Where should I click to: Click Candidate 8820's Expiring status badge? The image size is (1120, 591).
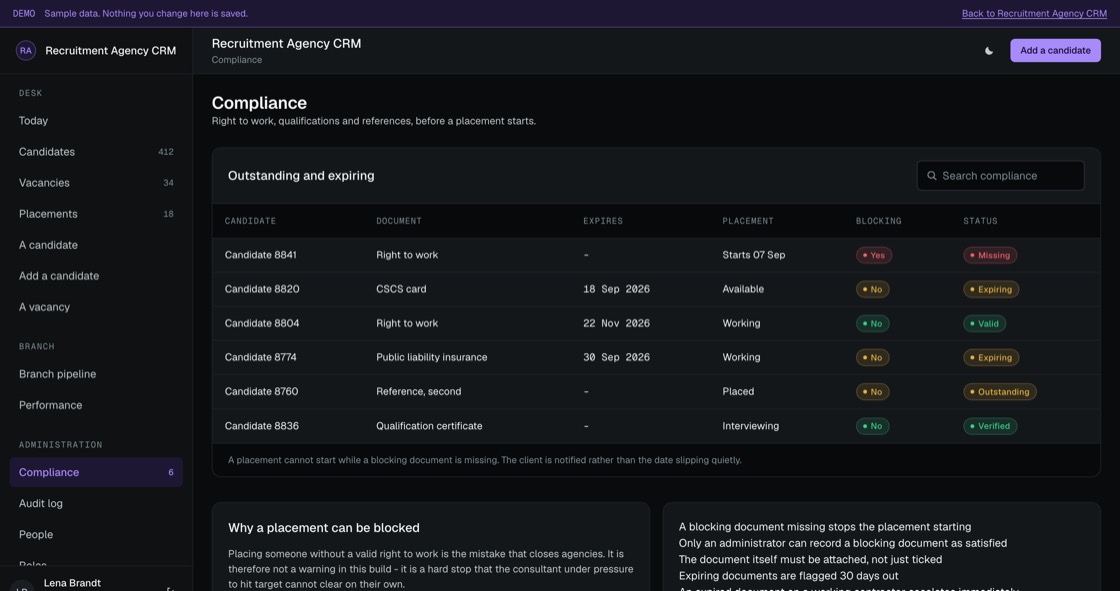tap(991, 289)
